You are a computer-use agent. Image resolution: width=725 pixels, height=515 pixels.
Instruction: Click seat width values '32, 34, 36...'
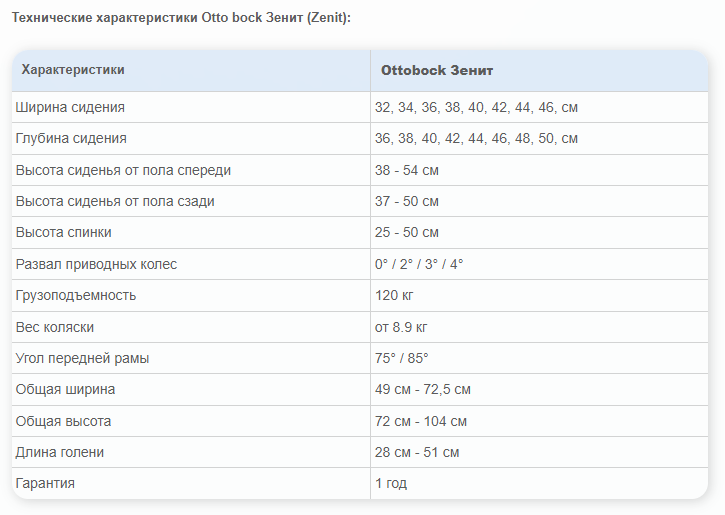pos(476,107)
